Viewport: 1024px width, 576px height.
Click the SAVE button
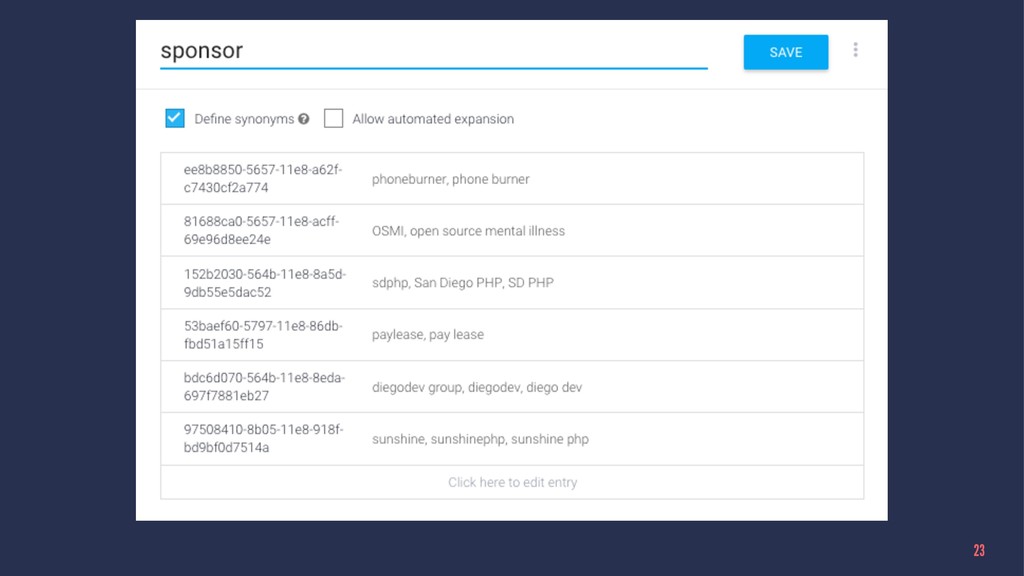pyautogui.click(x=786, y=52)
